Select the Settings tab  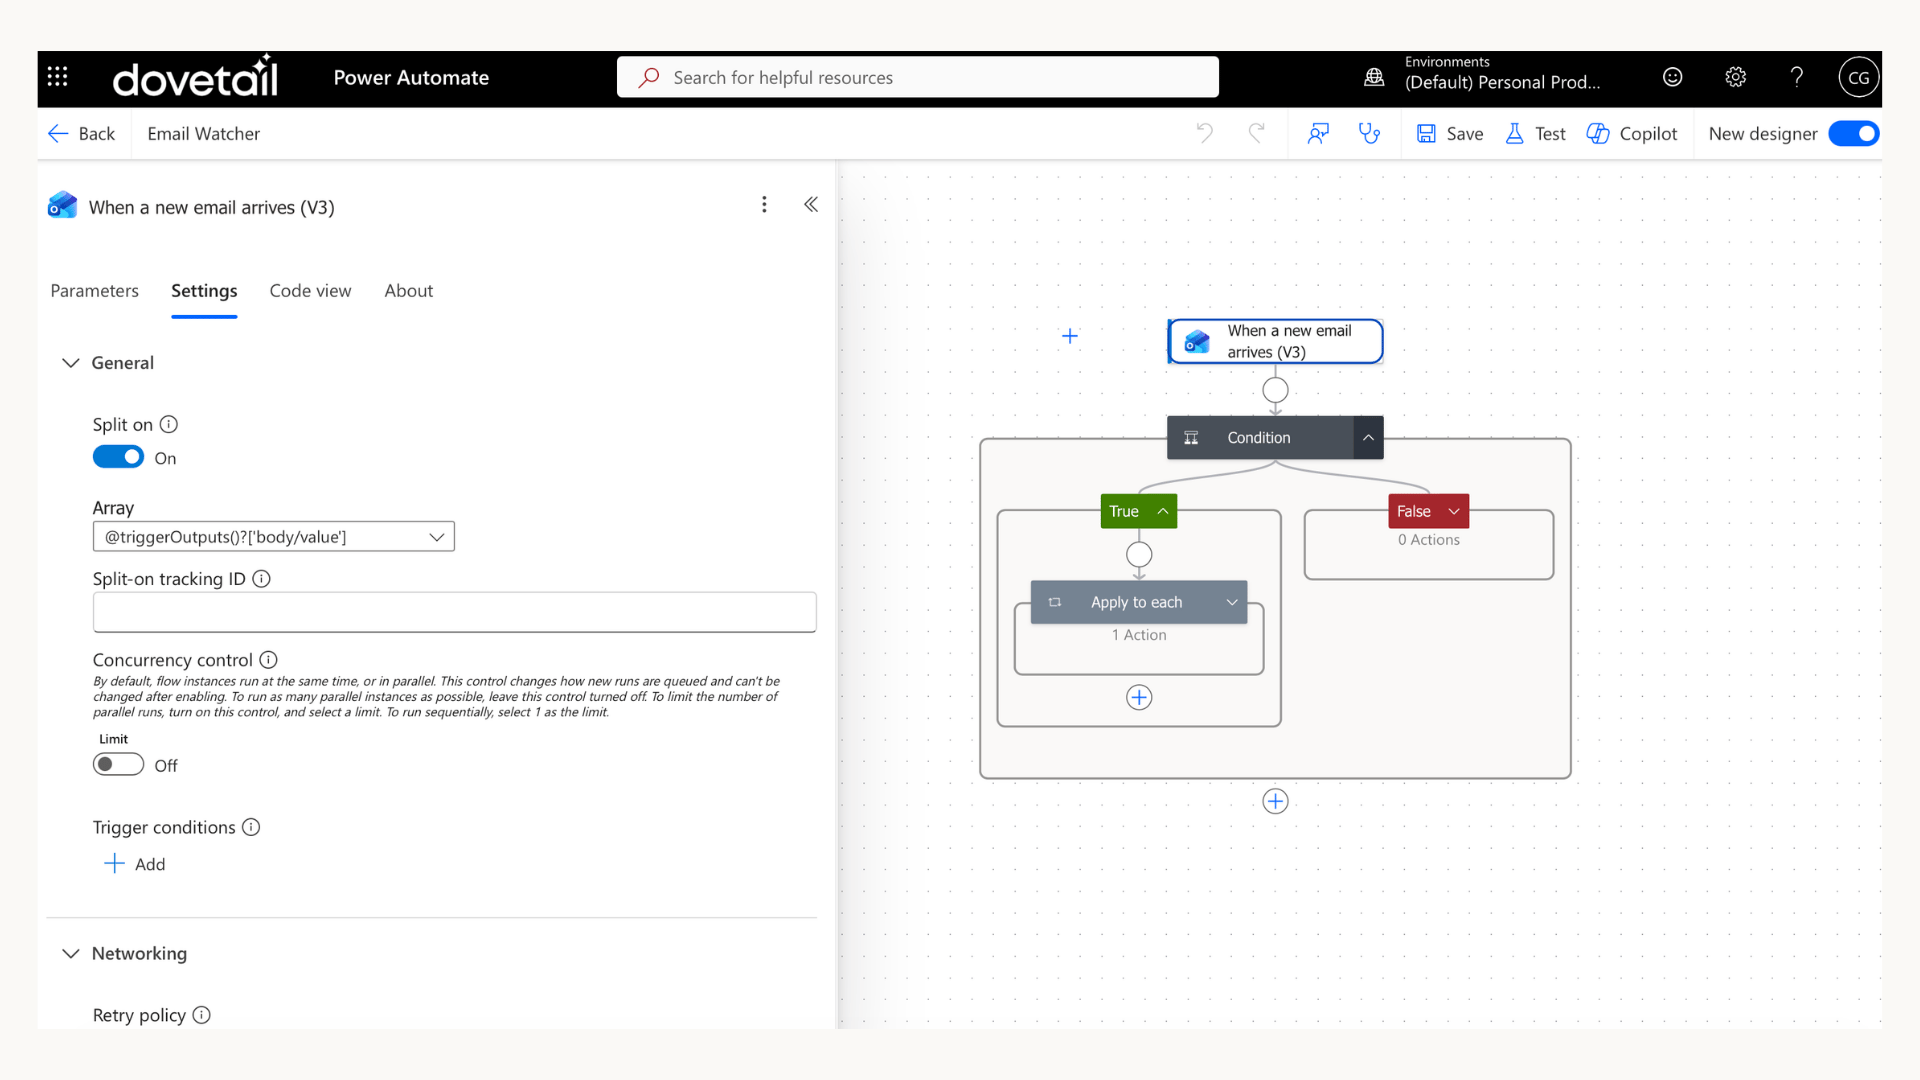click(204, 291)
